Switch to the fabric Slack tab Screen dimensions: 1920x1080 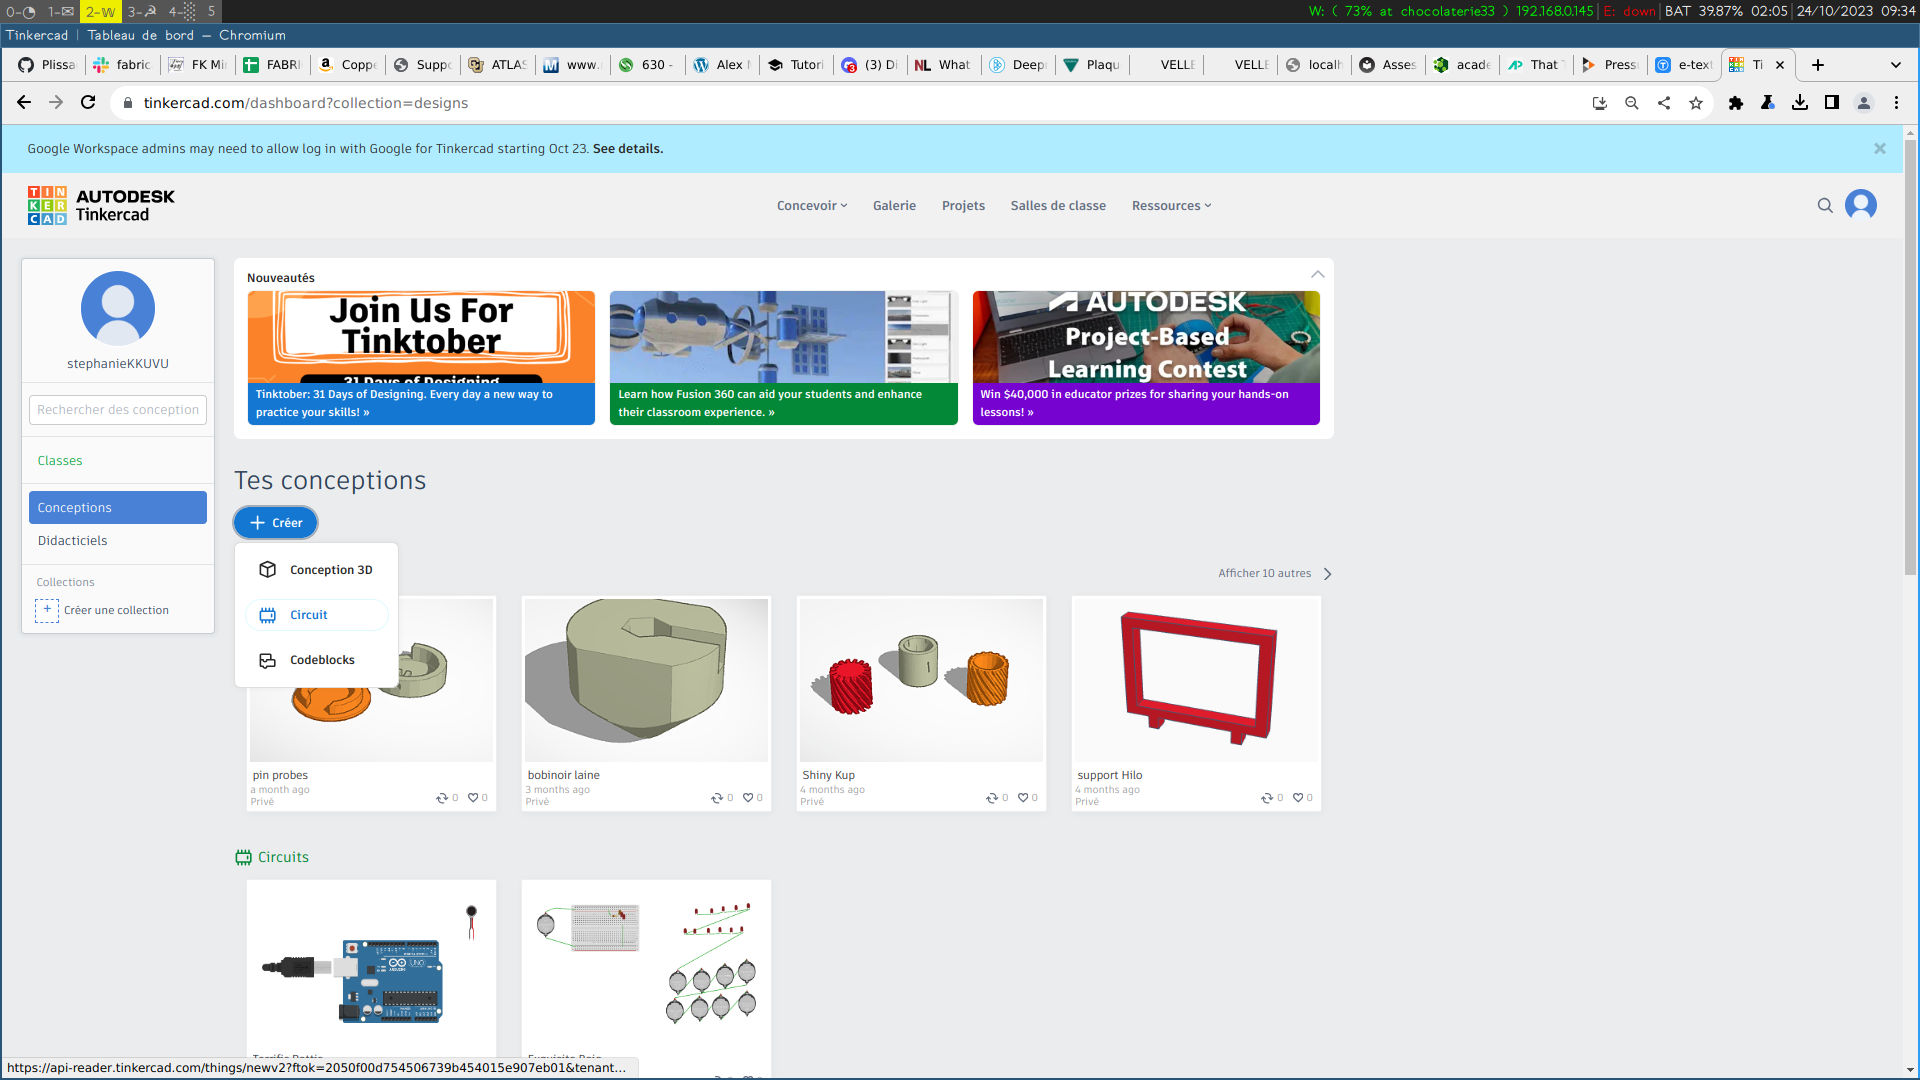[121, 65]
